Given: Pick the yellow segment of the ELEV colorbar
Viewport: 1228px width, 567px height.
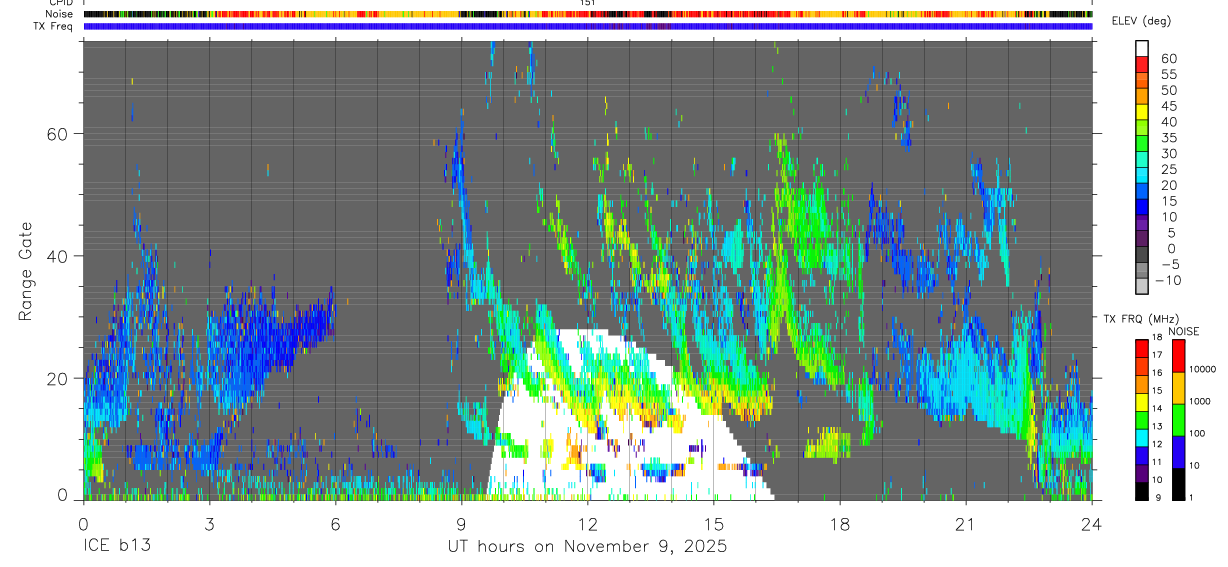Looking at the screenshot, I should [x=1142, y=112].
